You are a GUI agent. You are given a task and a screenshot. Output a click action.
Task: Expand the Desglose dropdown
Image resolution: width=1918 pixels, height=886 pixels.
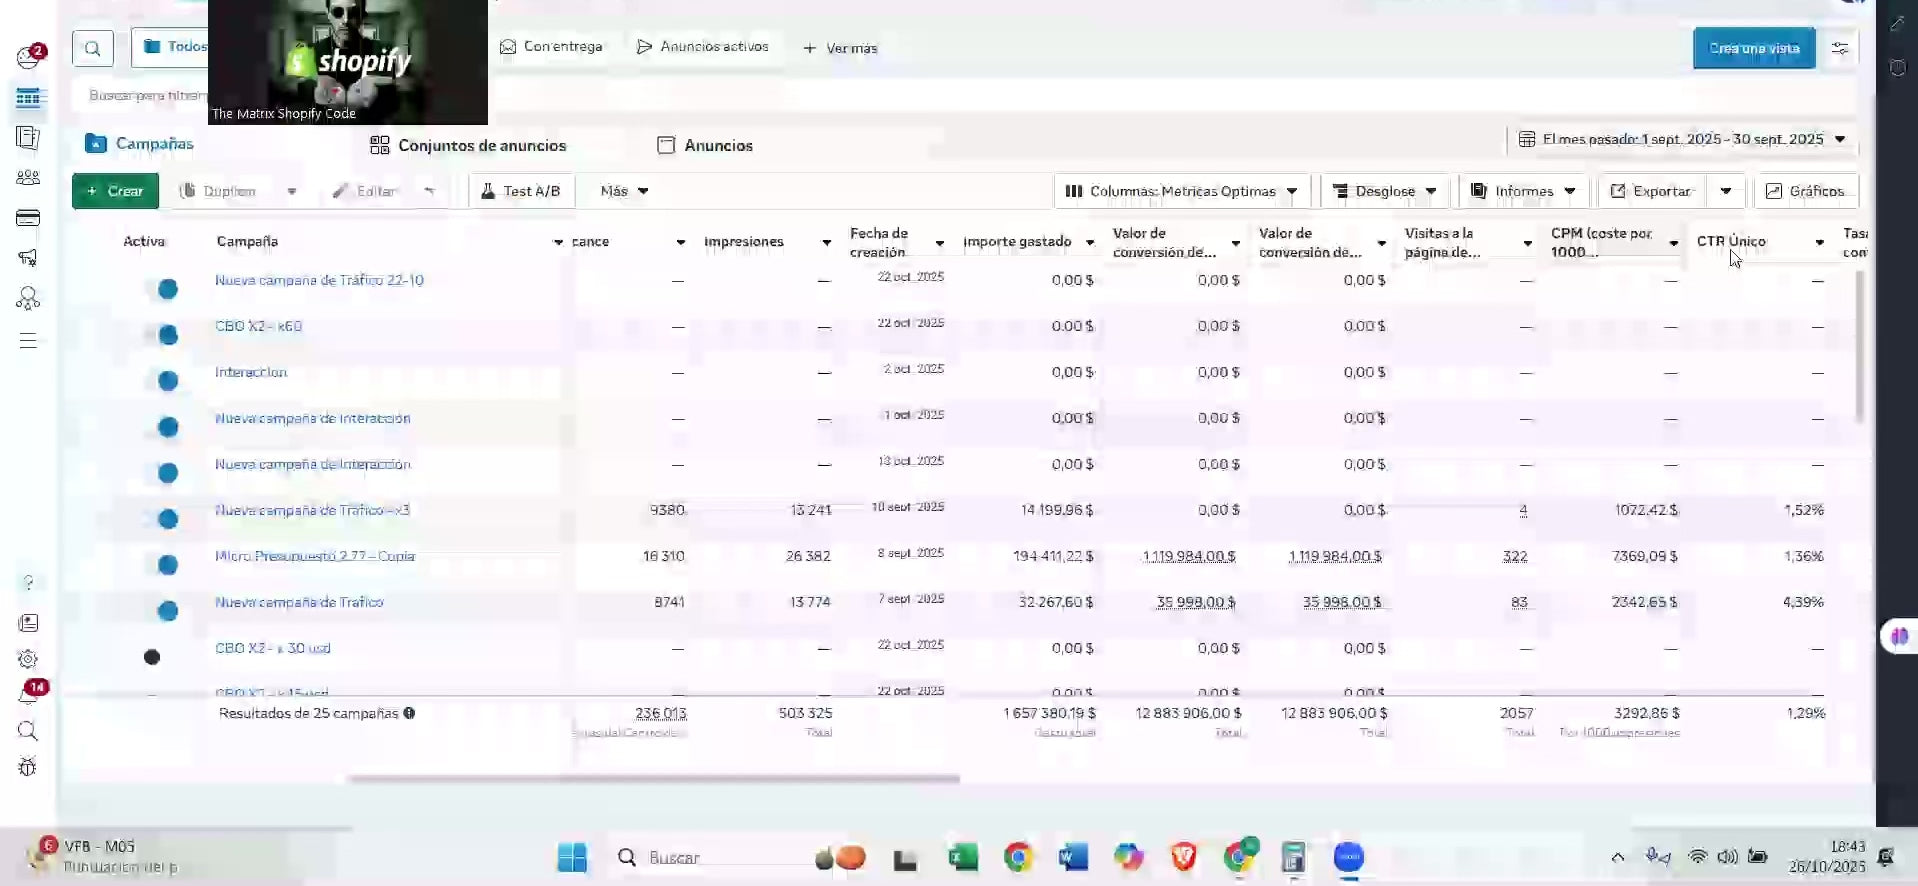pyautogui.click(x=1384, y=191)
